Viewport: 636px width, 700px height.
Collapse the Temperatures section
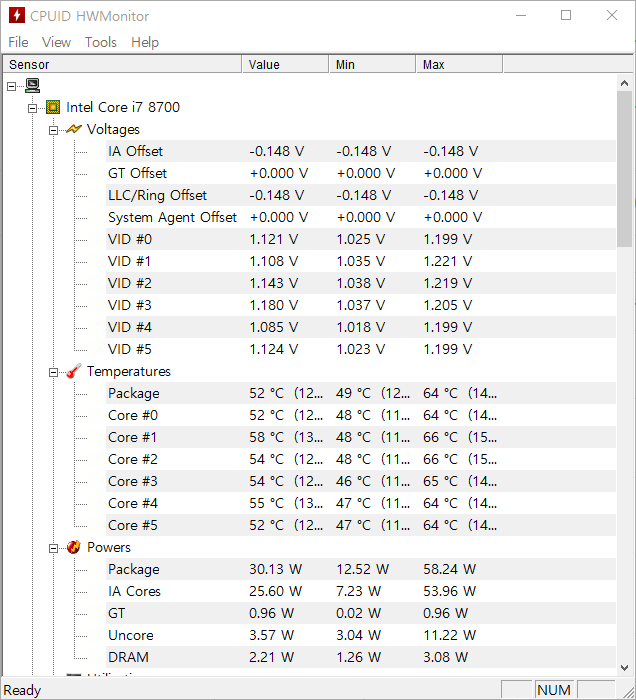pyautogui.click(x=53, y=372)
